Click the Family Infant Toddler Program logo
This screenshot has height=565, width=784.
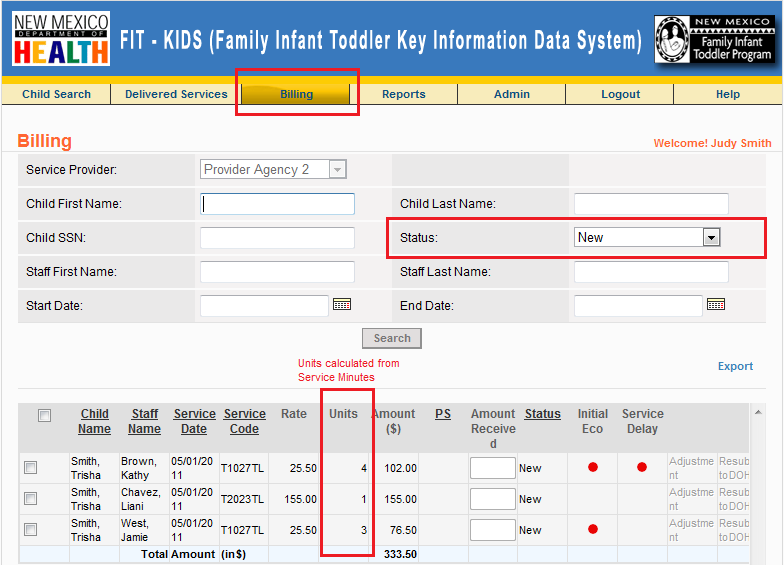click(714, 40)
